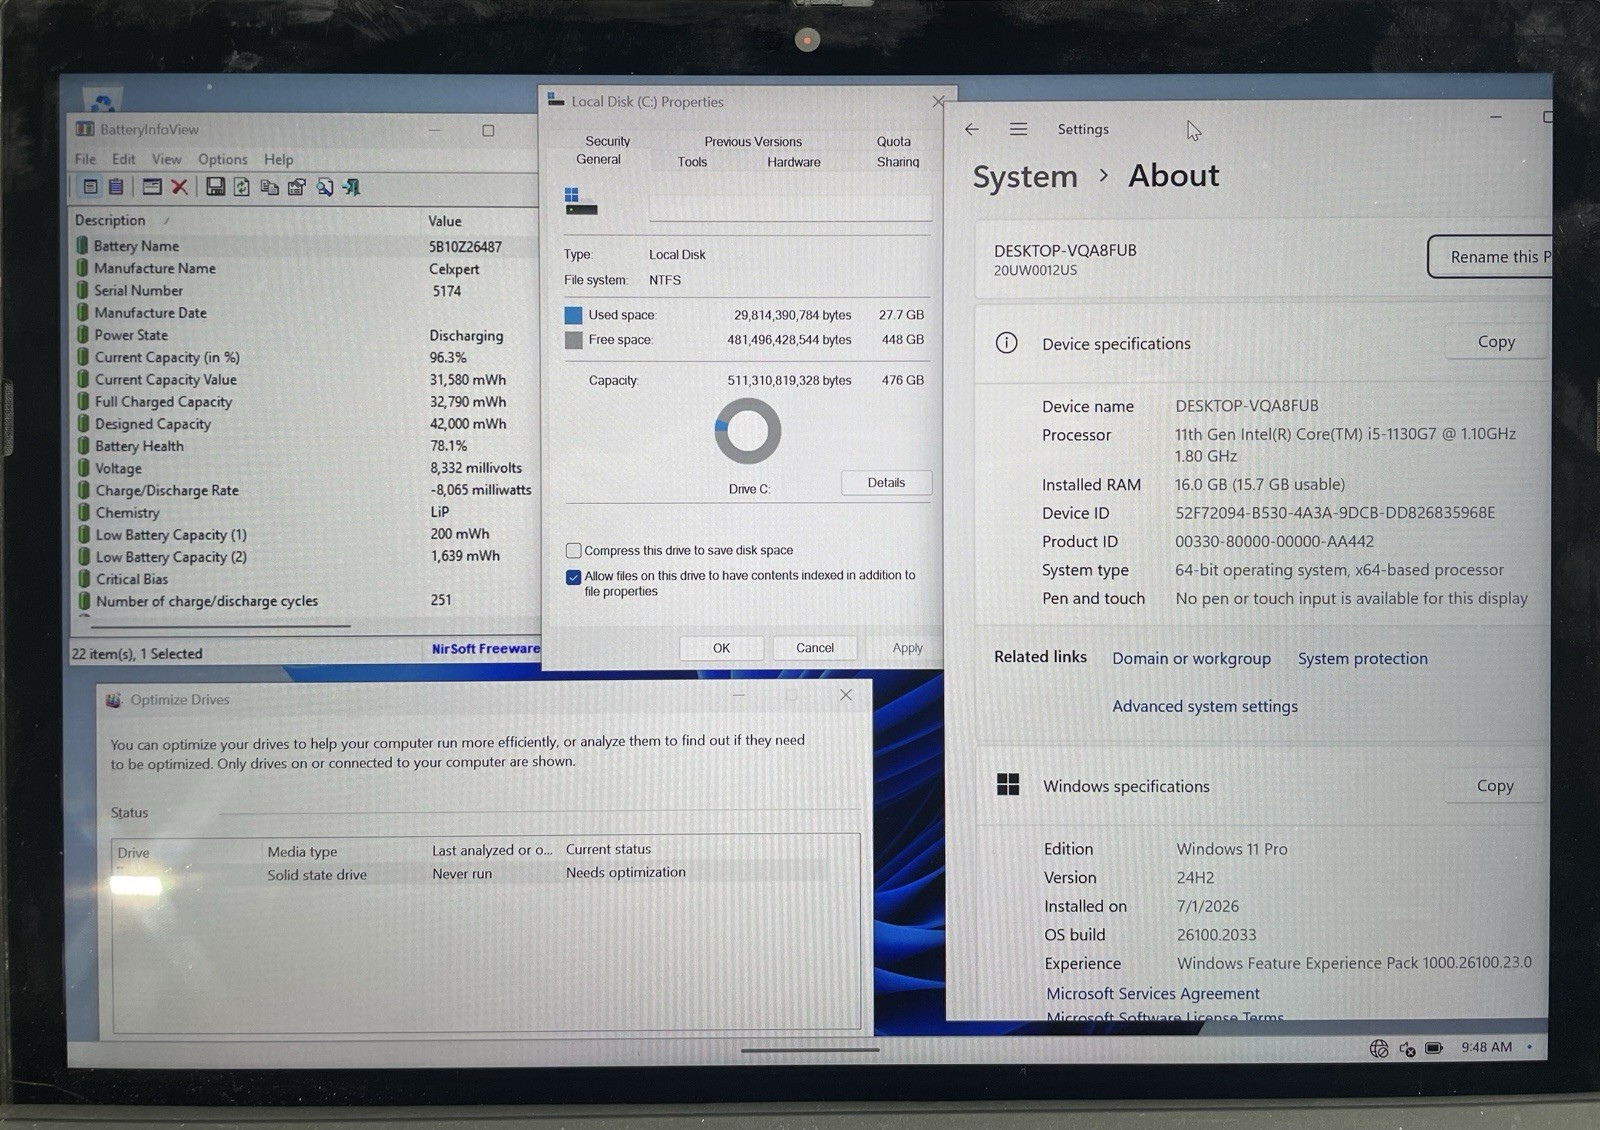Click the info icon beside Device specifications
The height and width of the screenshot is (1130, 1600).
coord(1006,343)
